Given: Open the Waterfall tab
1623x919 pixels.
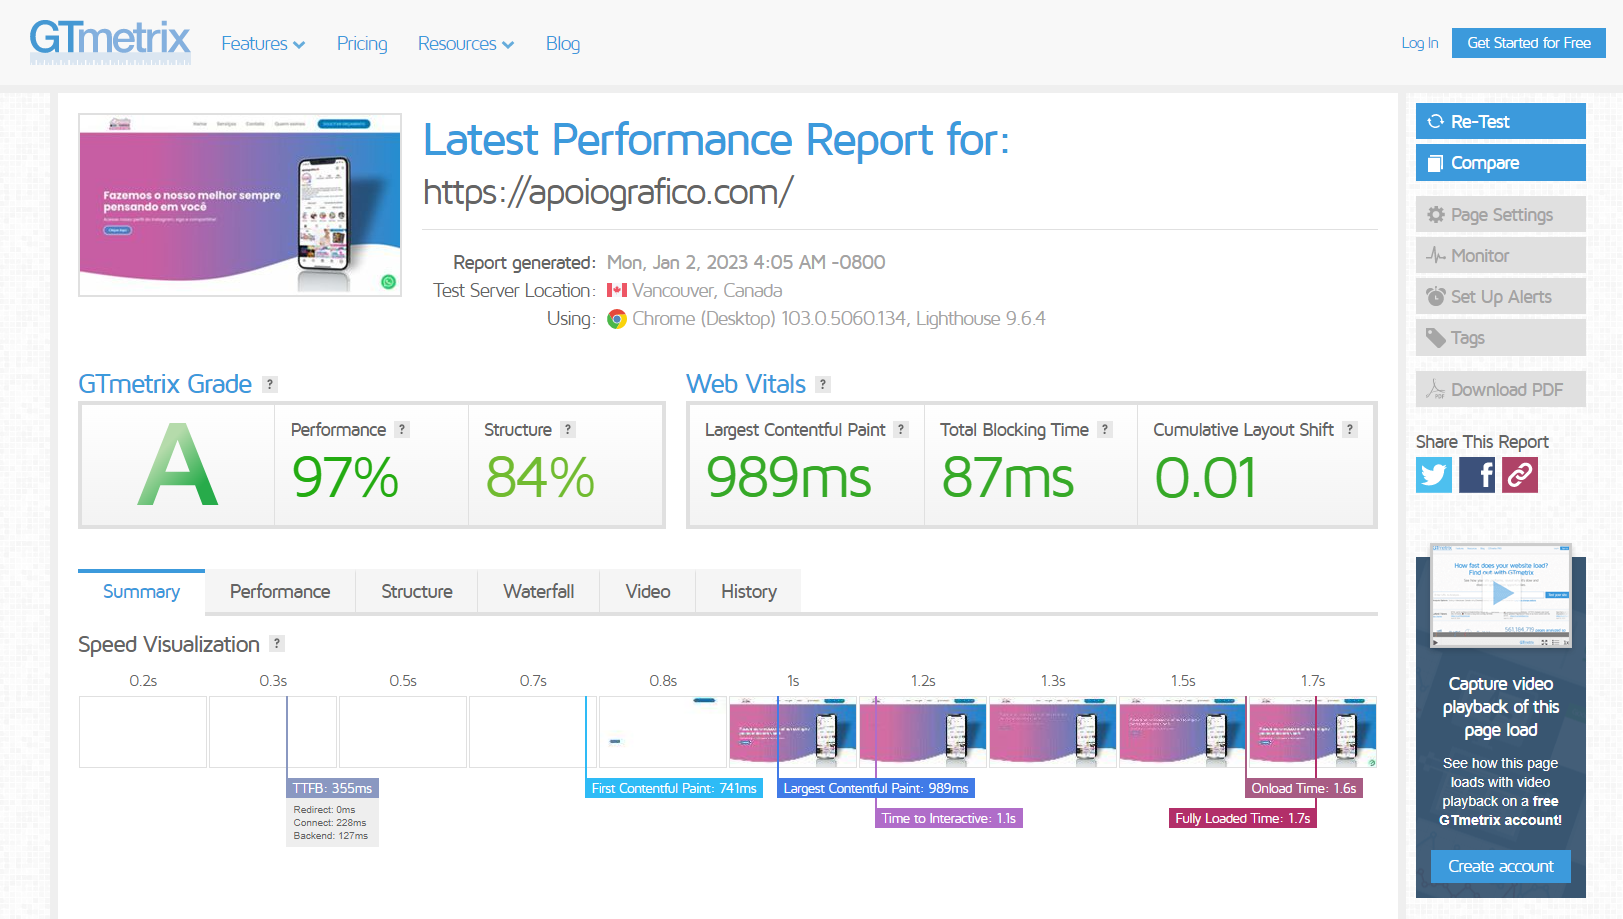Looking at the screenshot, I should click(x=539, y=591).
